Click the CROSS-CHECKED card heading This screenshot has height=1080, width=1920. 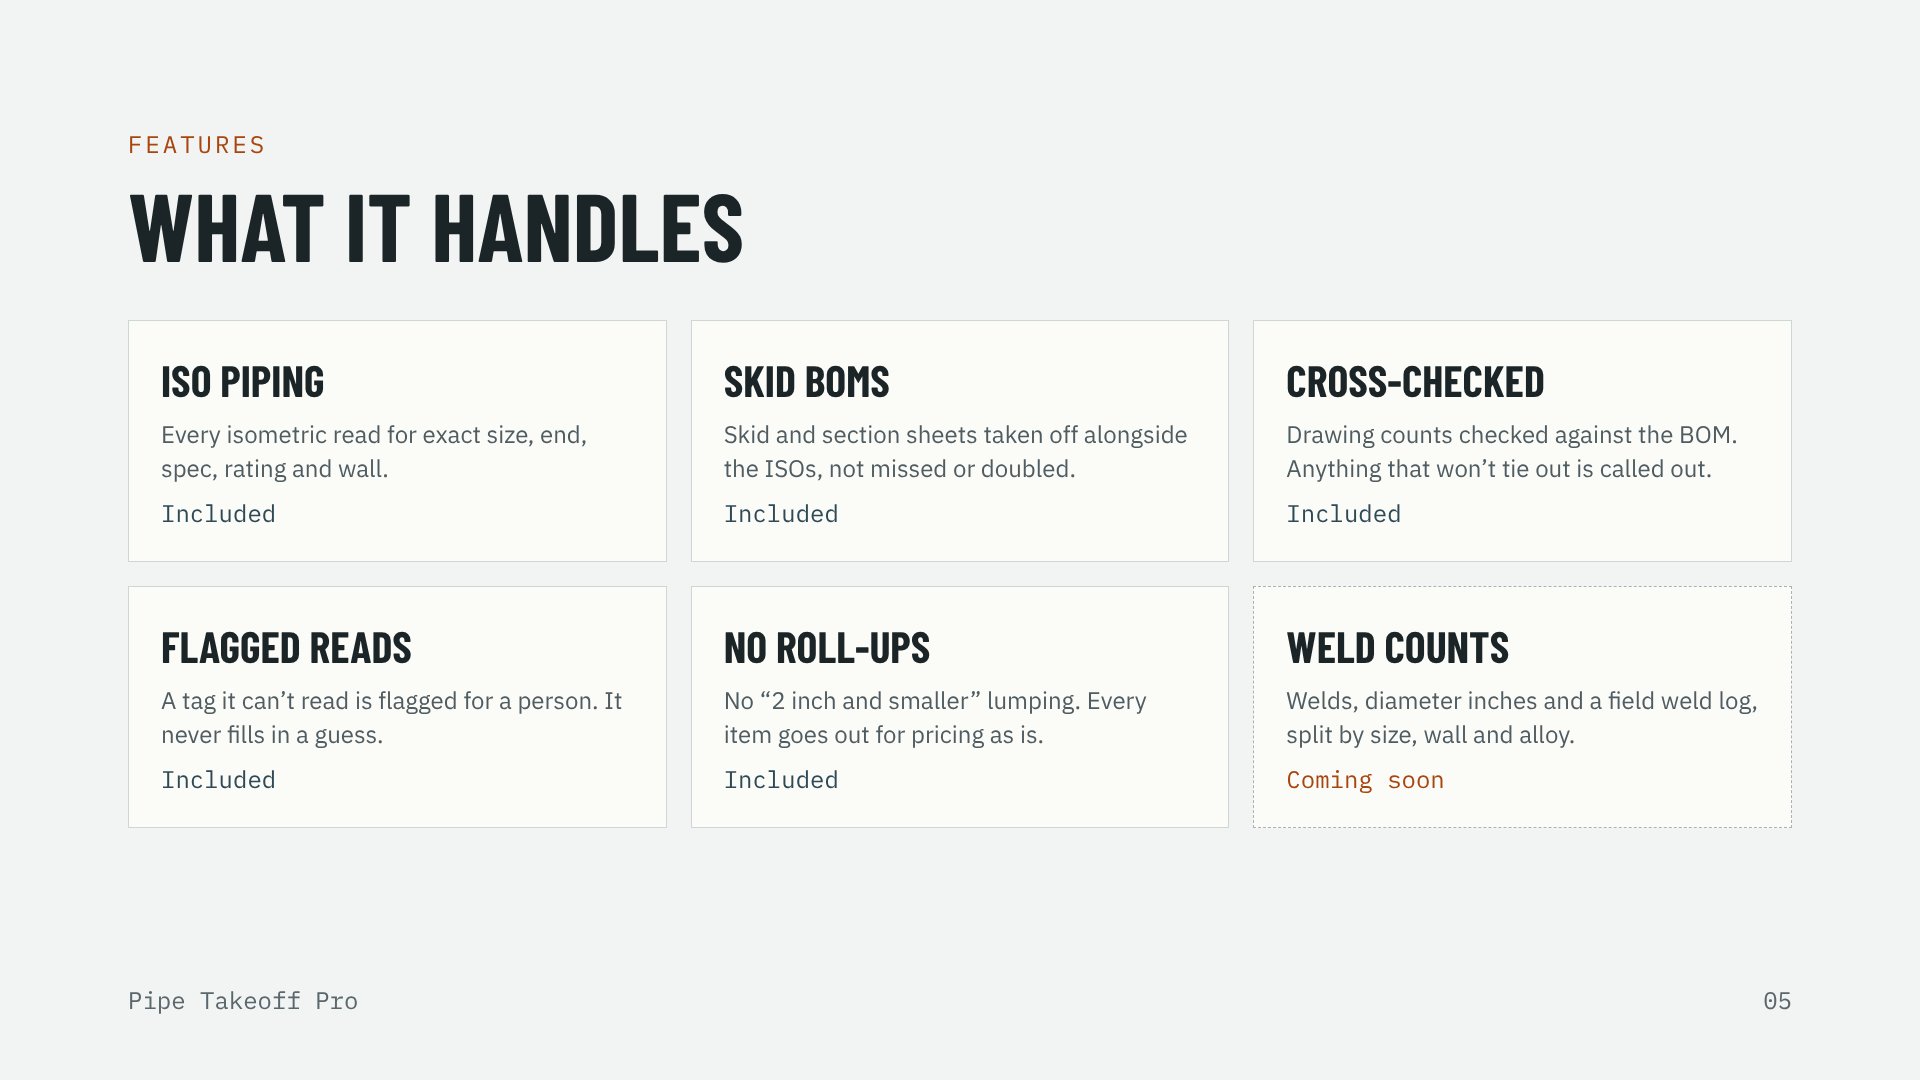1415,382
